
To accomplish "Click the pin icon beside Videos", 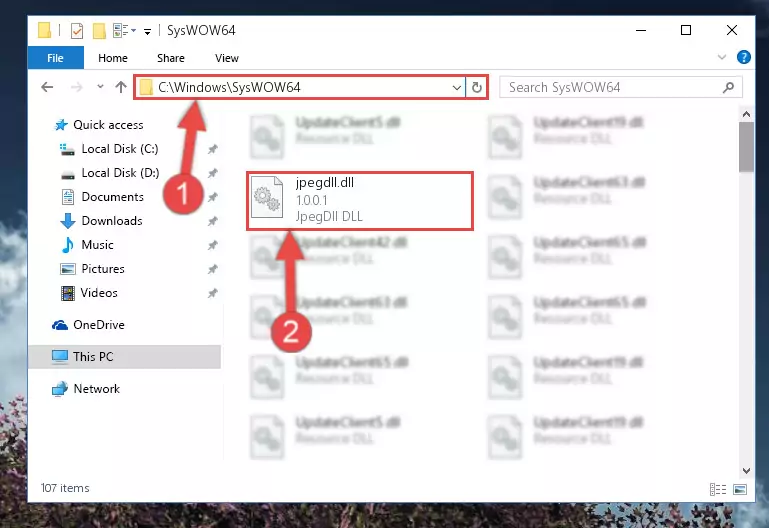I will [212, 293].
